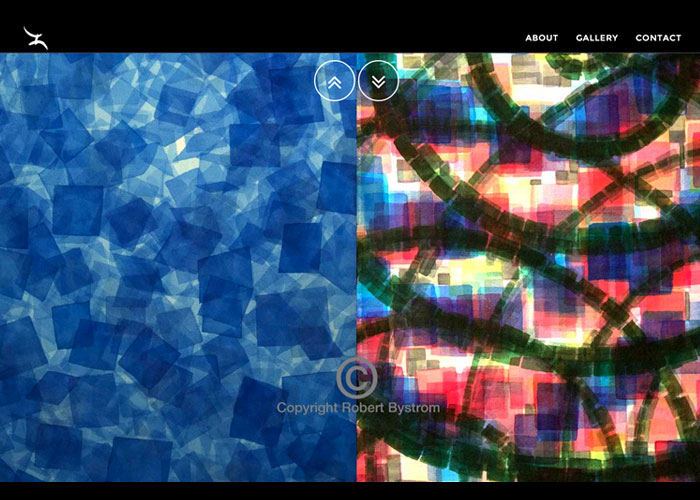Click the boundary between the two artworks
This screenshot has width=700, height=500.
pyautogui.click(x=357, y=250)
